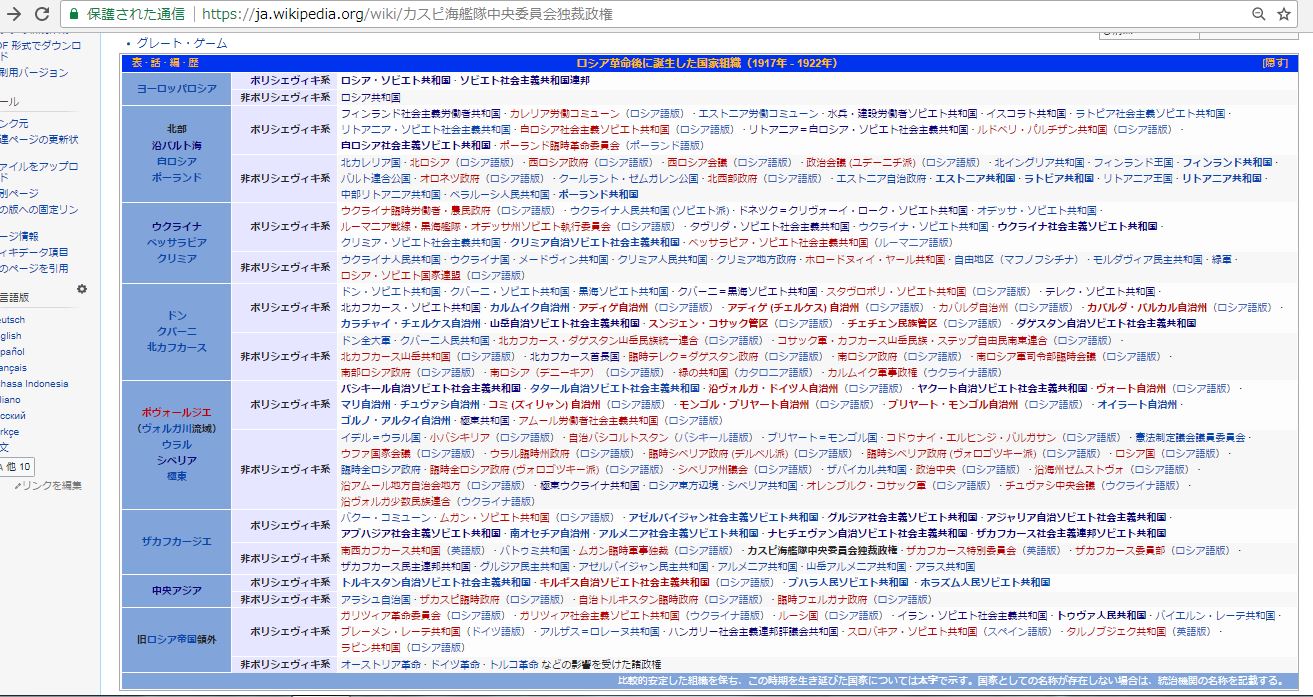1313x697 pixels.
Task: Open エストニア共和国 link
Action: 975,178
